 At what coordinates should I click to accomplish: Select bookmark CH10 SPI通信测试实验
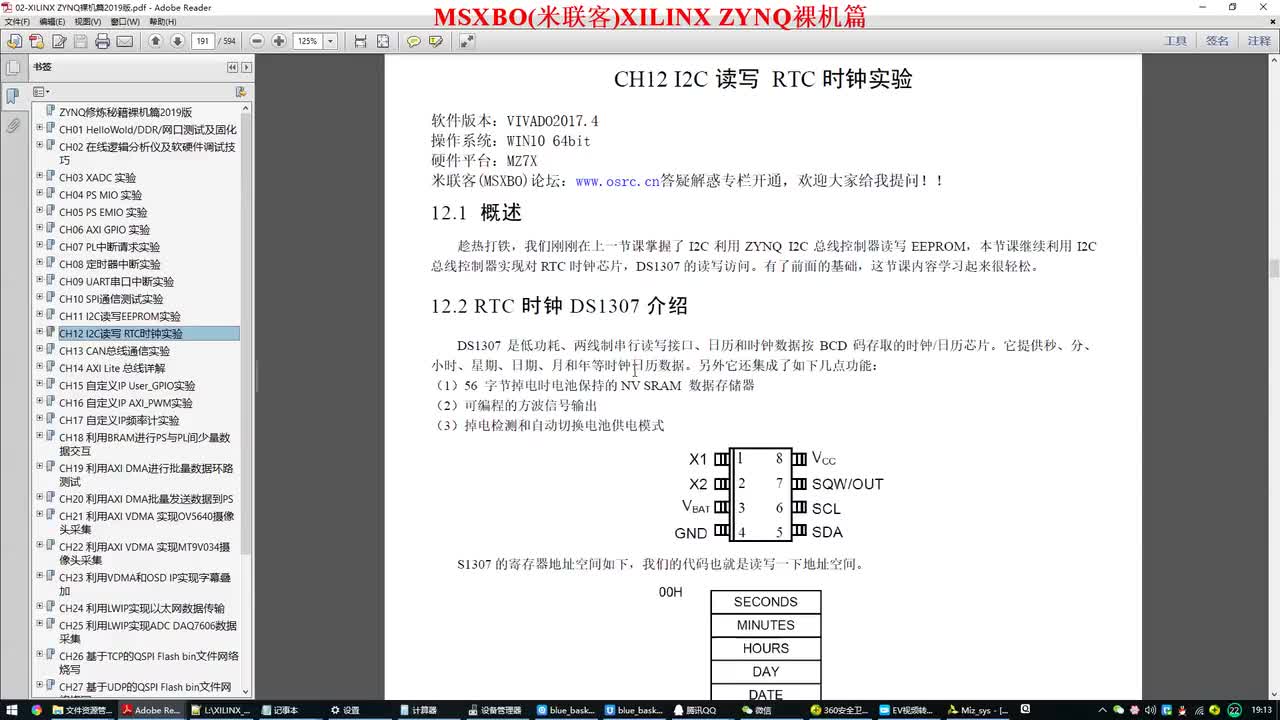coord(111,299)
